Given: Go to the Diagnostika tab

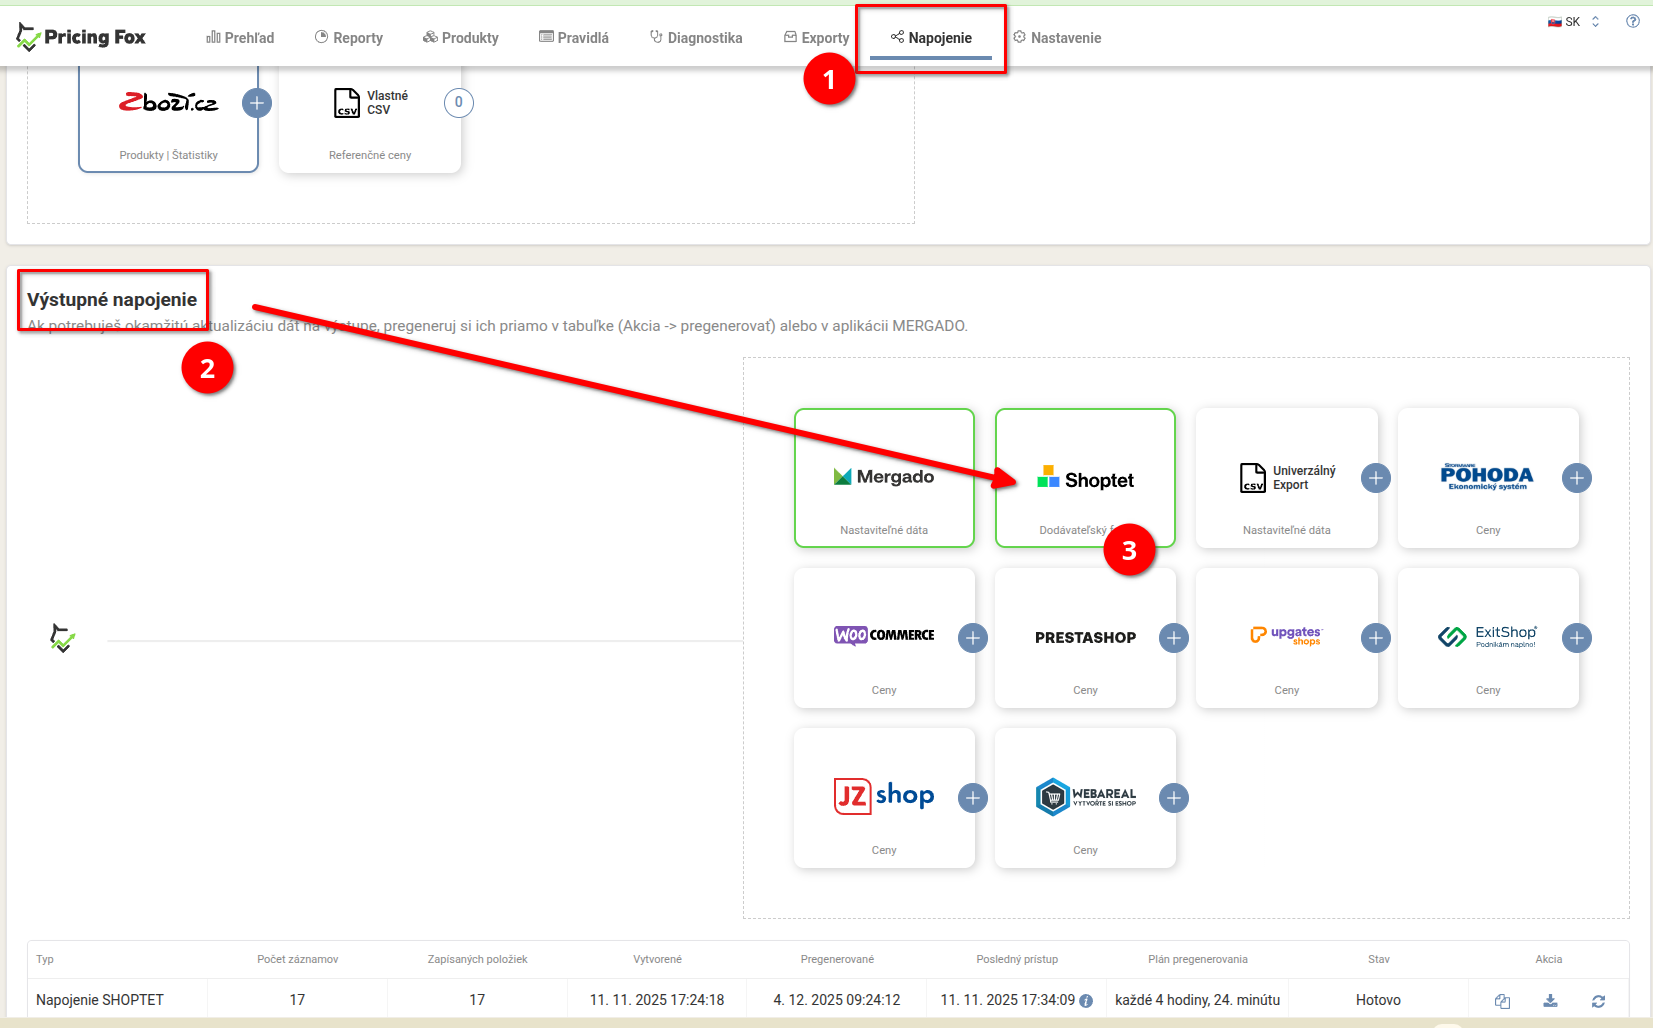Looking at the screenshot, I should tap(696, 38).
